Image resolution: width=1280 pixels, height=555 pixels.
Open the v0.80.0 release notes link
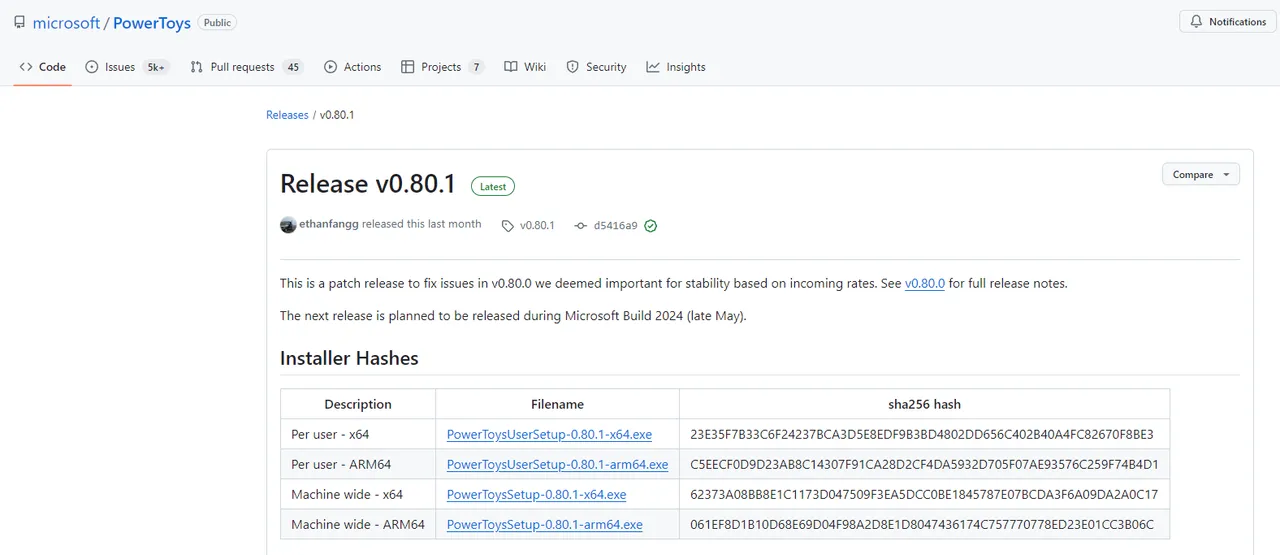(x=925, y=283)
